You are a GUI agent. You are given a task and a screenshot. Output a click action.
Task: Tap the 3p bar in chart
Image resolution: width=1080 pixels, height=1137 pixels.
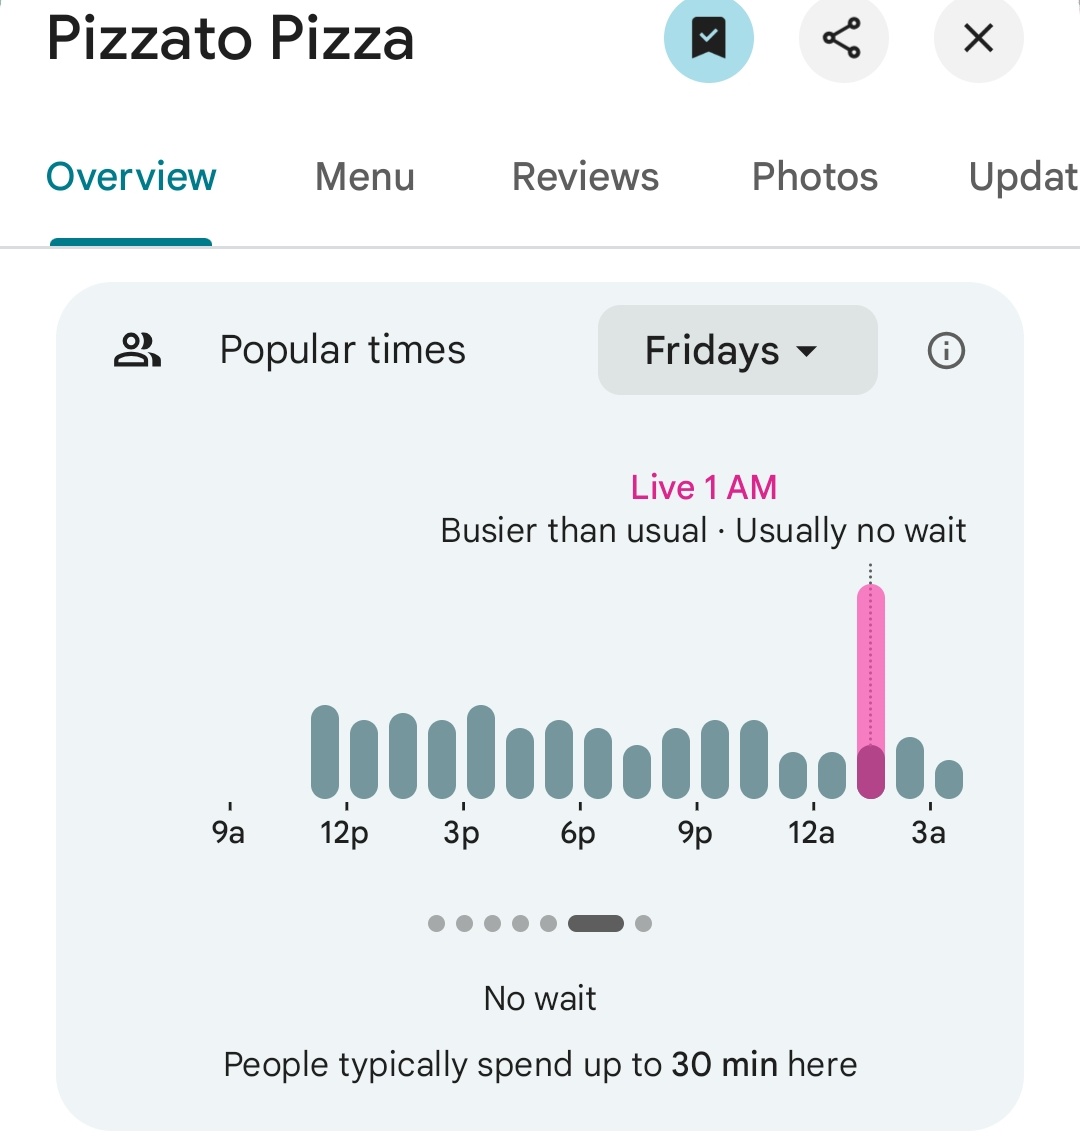coord(481,751)
